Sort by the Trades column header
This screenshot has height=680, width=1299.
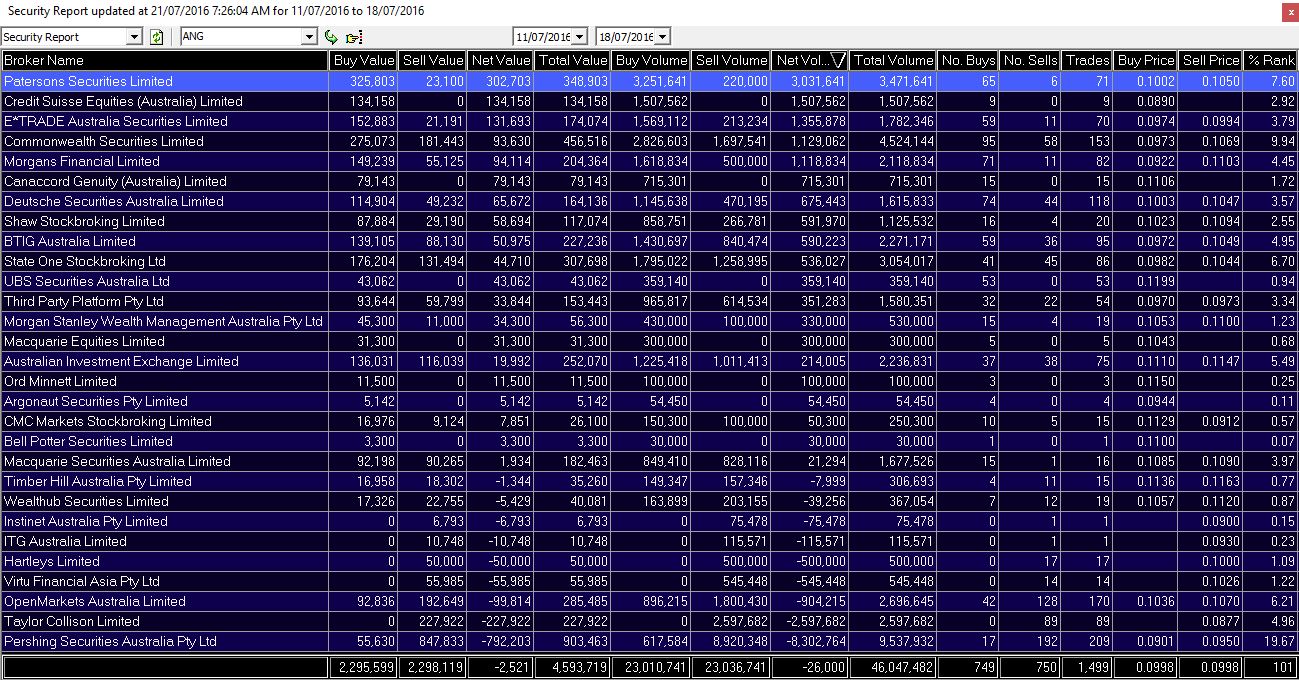click(x=1087, y=61)
